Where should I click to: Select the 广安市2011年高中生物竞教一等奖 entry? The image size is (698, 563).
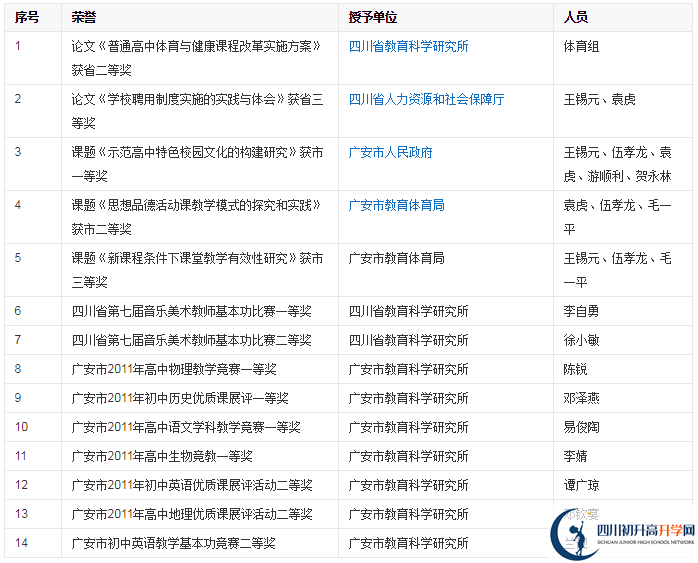click(161, 456)
